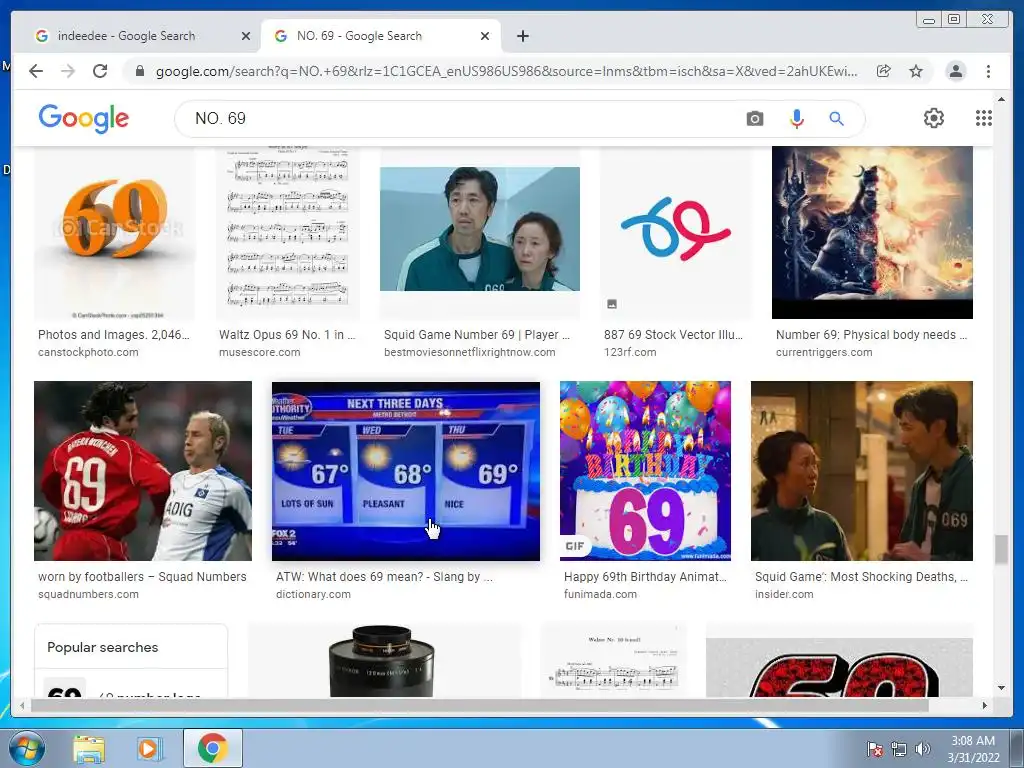Image resolution: width=1024 pixels, height=768 pixels.
Task: Click the blue magnifier search button
Action: coord(837,119)
